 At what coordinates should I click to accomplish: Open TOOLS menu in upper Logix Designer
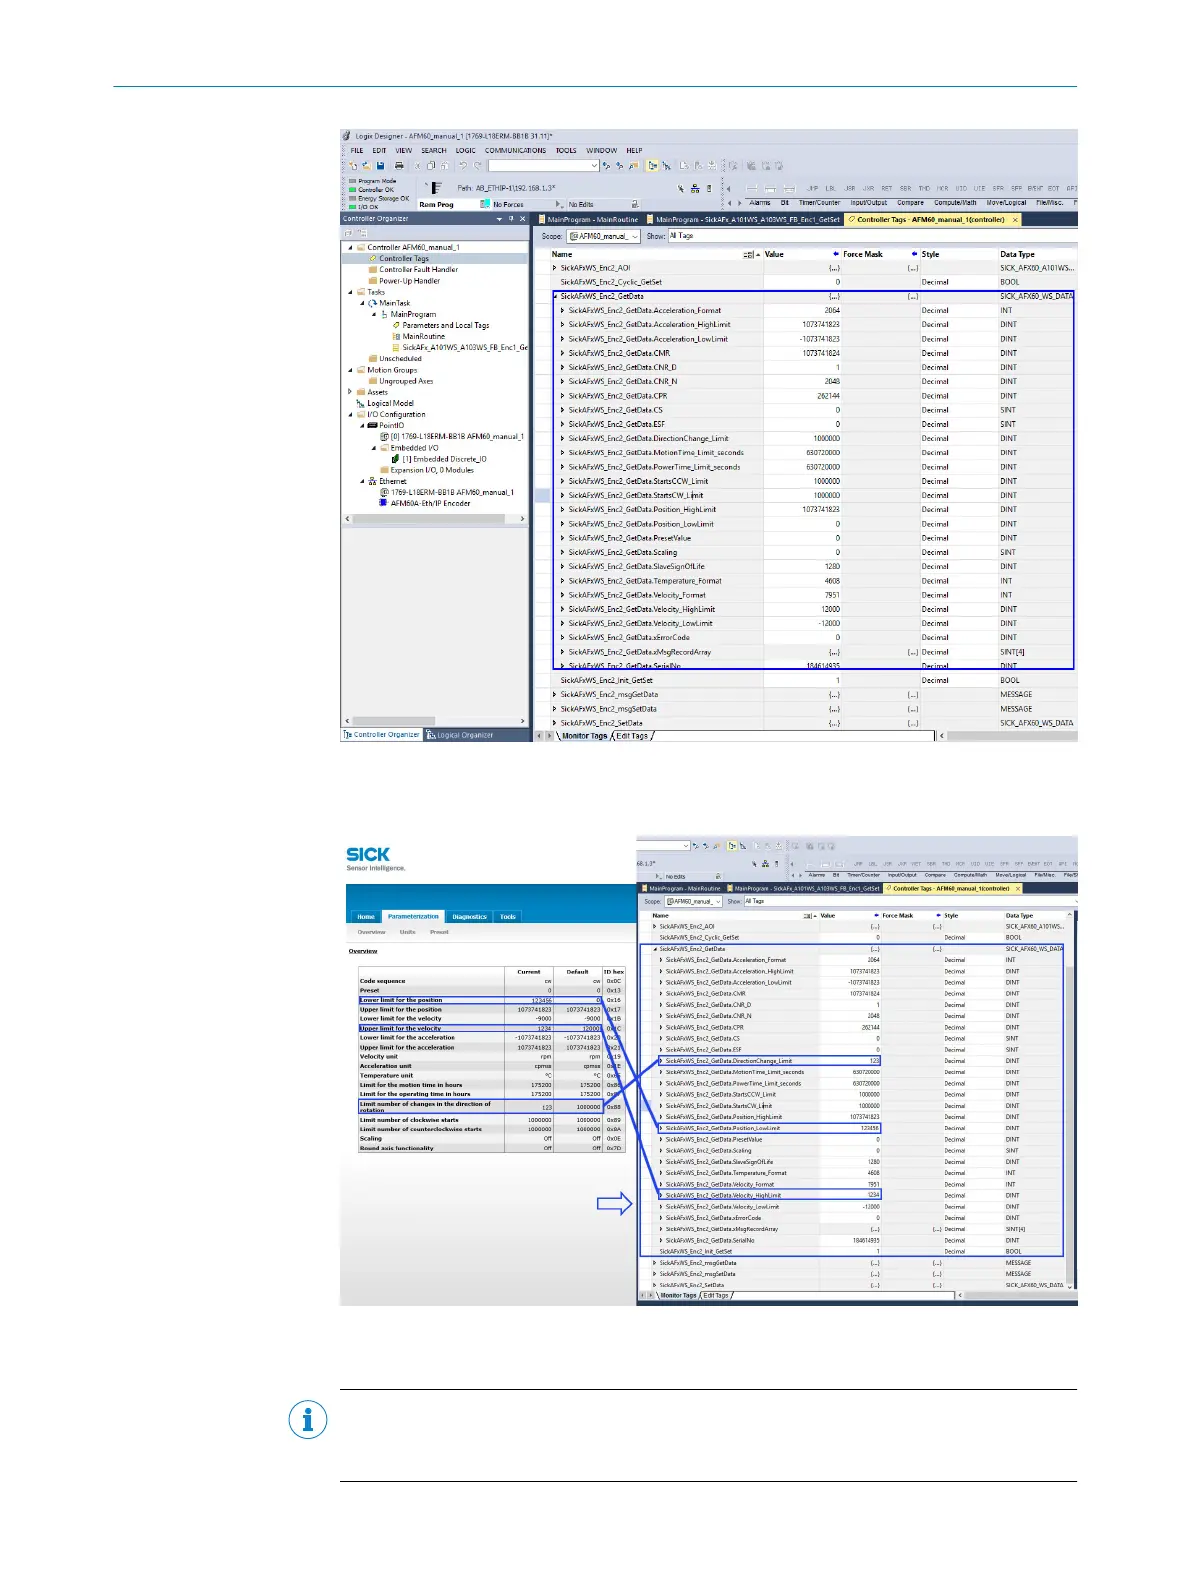click(x=566, y=151)
